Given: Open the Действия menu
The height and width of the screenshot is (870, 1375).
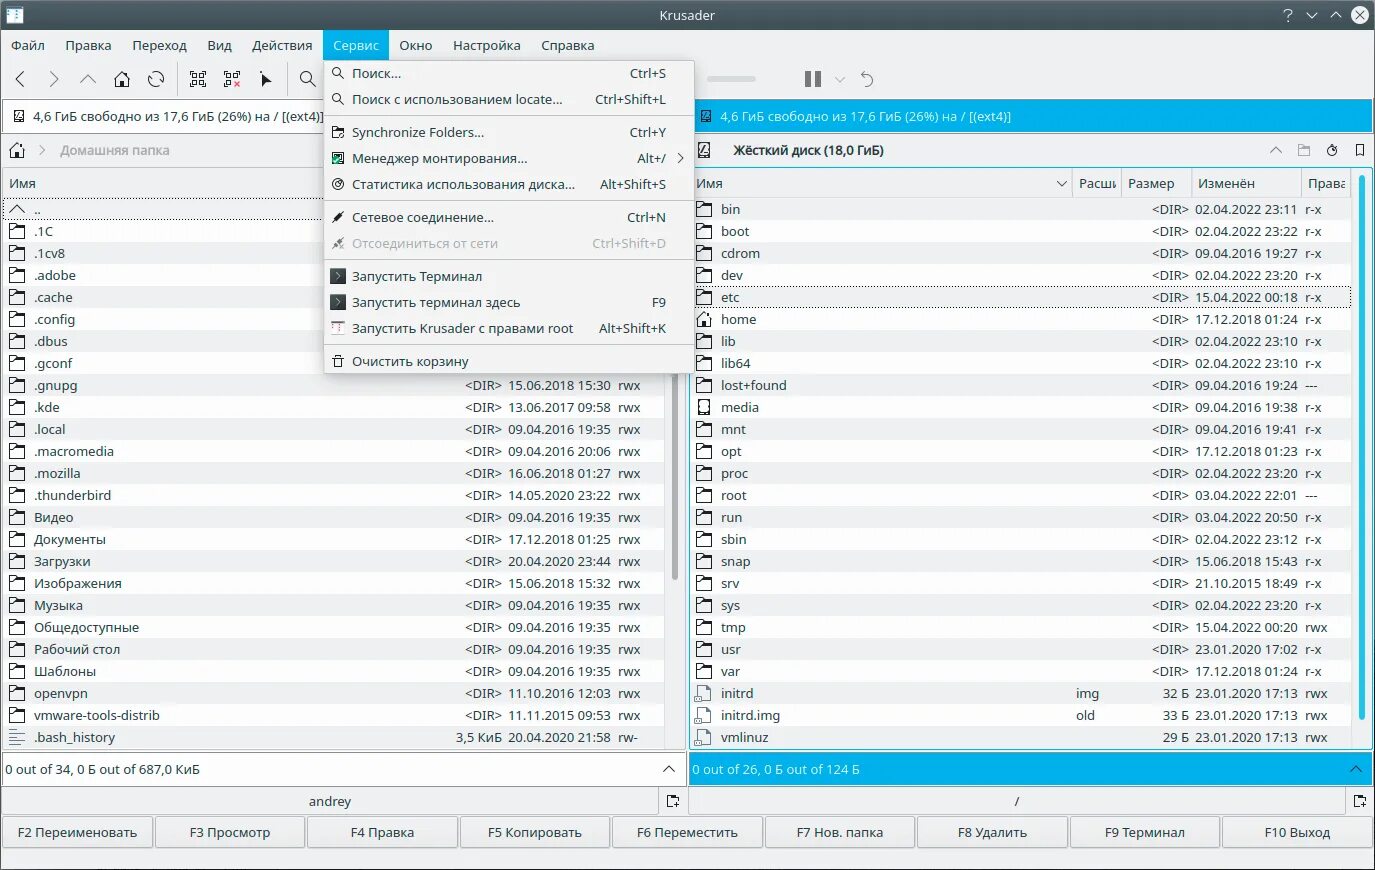Looking at the screenshot, I should pyautogui.click(x=282, y=45).
